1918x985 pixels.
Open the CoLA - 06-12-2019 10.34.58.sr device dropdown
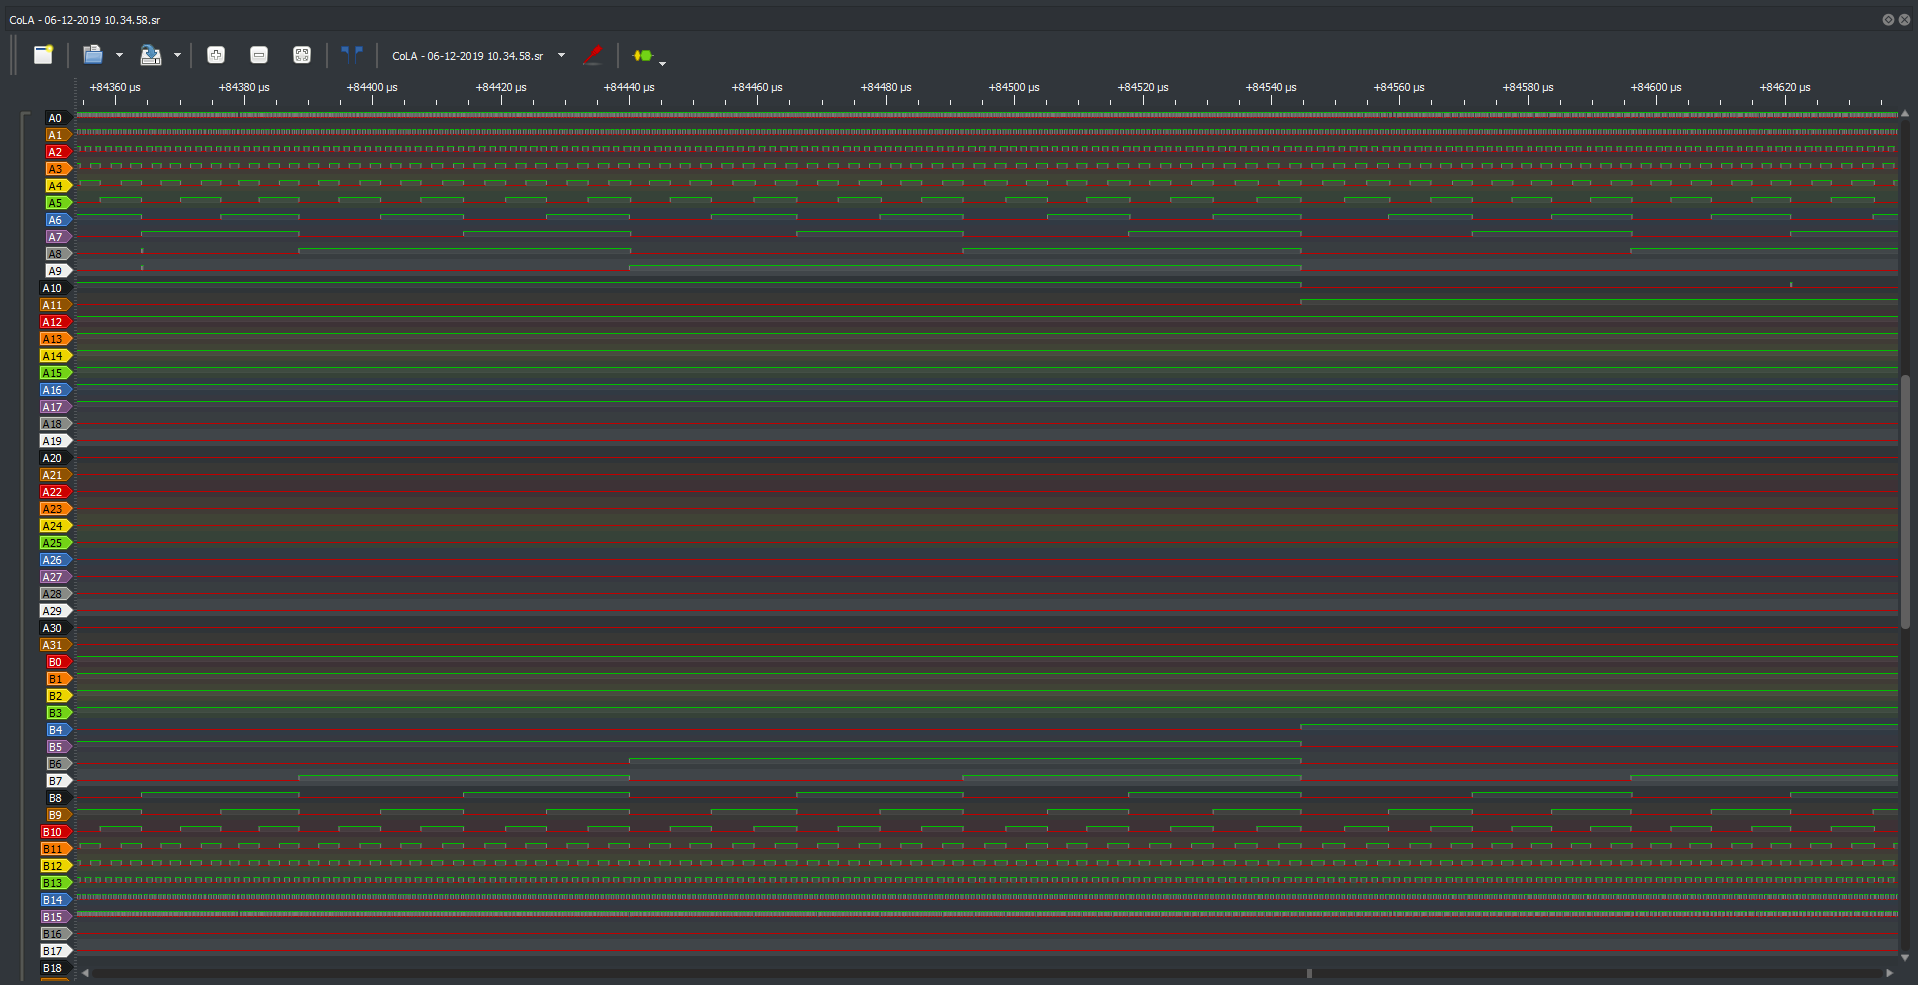(x=477, y=56)
